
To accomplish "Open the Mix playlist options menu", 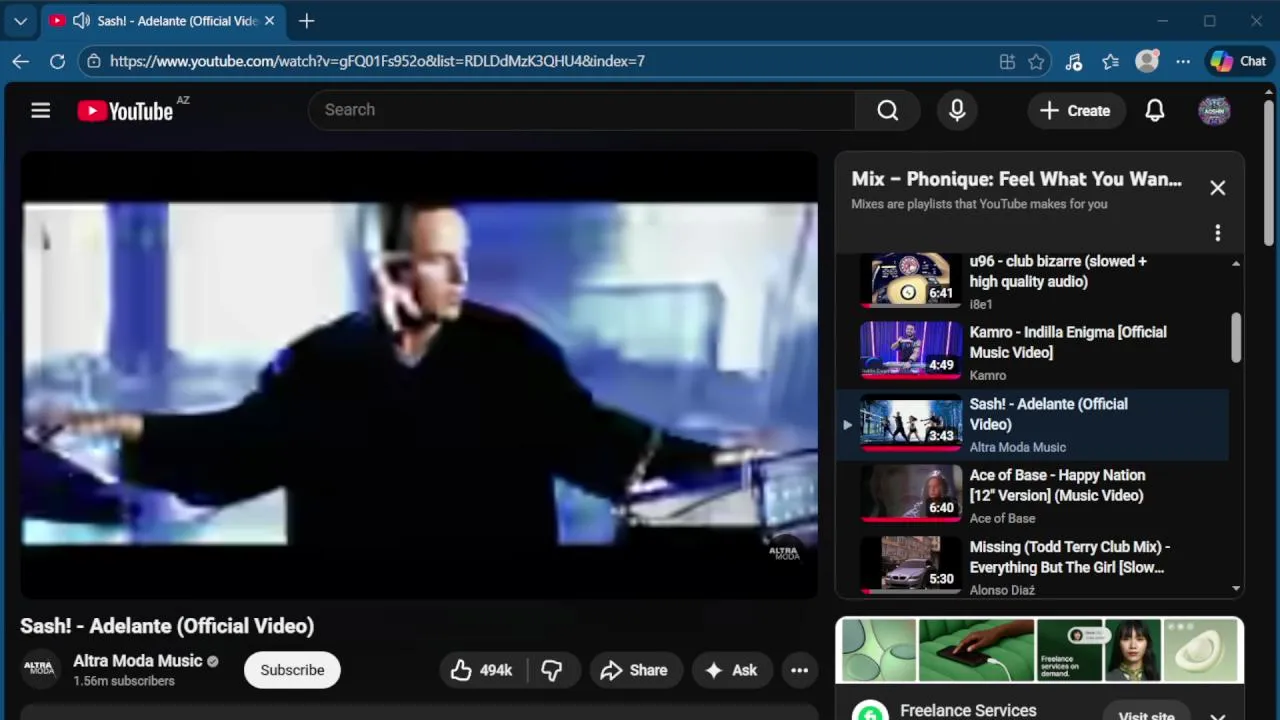I will pos(1217,233).
